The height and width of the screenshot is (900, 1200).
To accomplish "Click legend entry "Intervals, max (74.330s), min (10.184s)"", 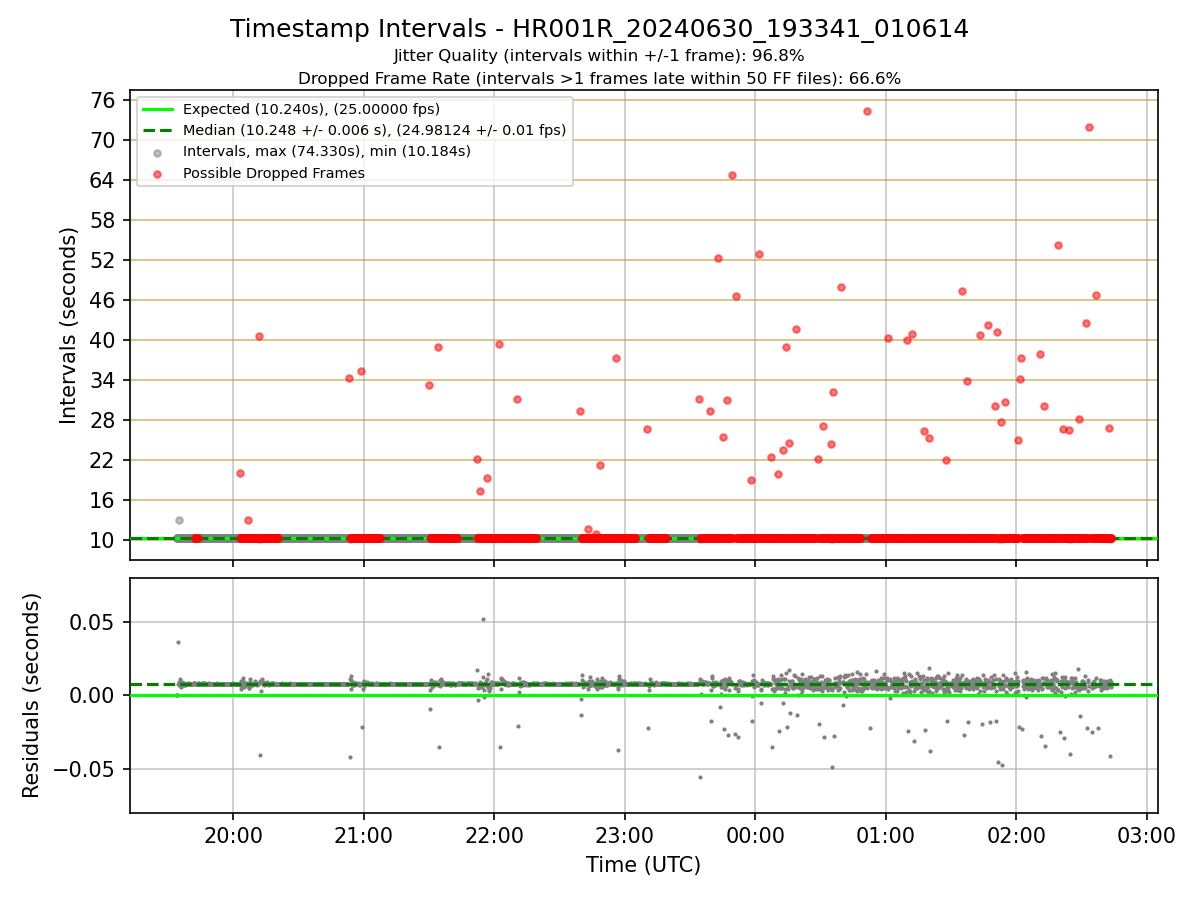I will pos(326,152).
